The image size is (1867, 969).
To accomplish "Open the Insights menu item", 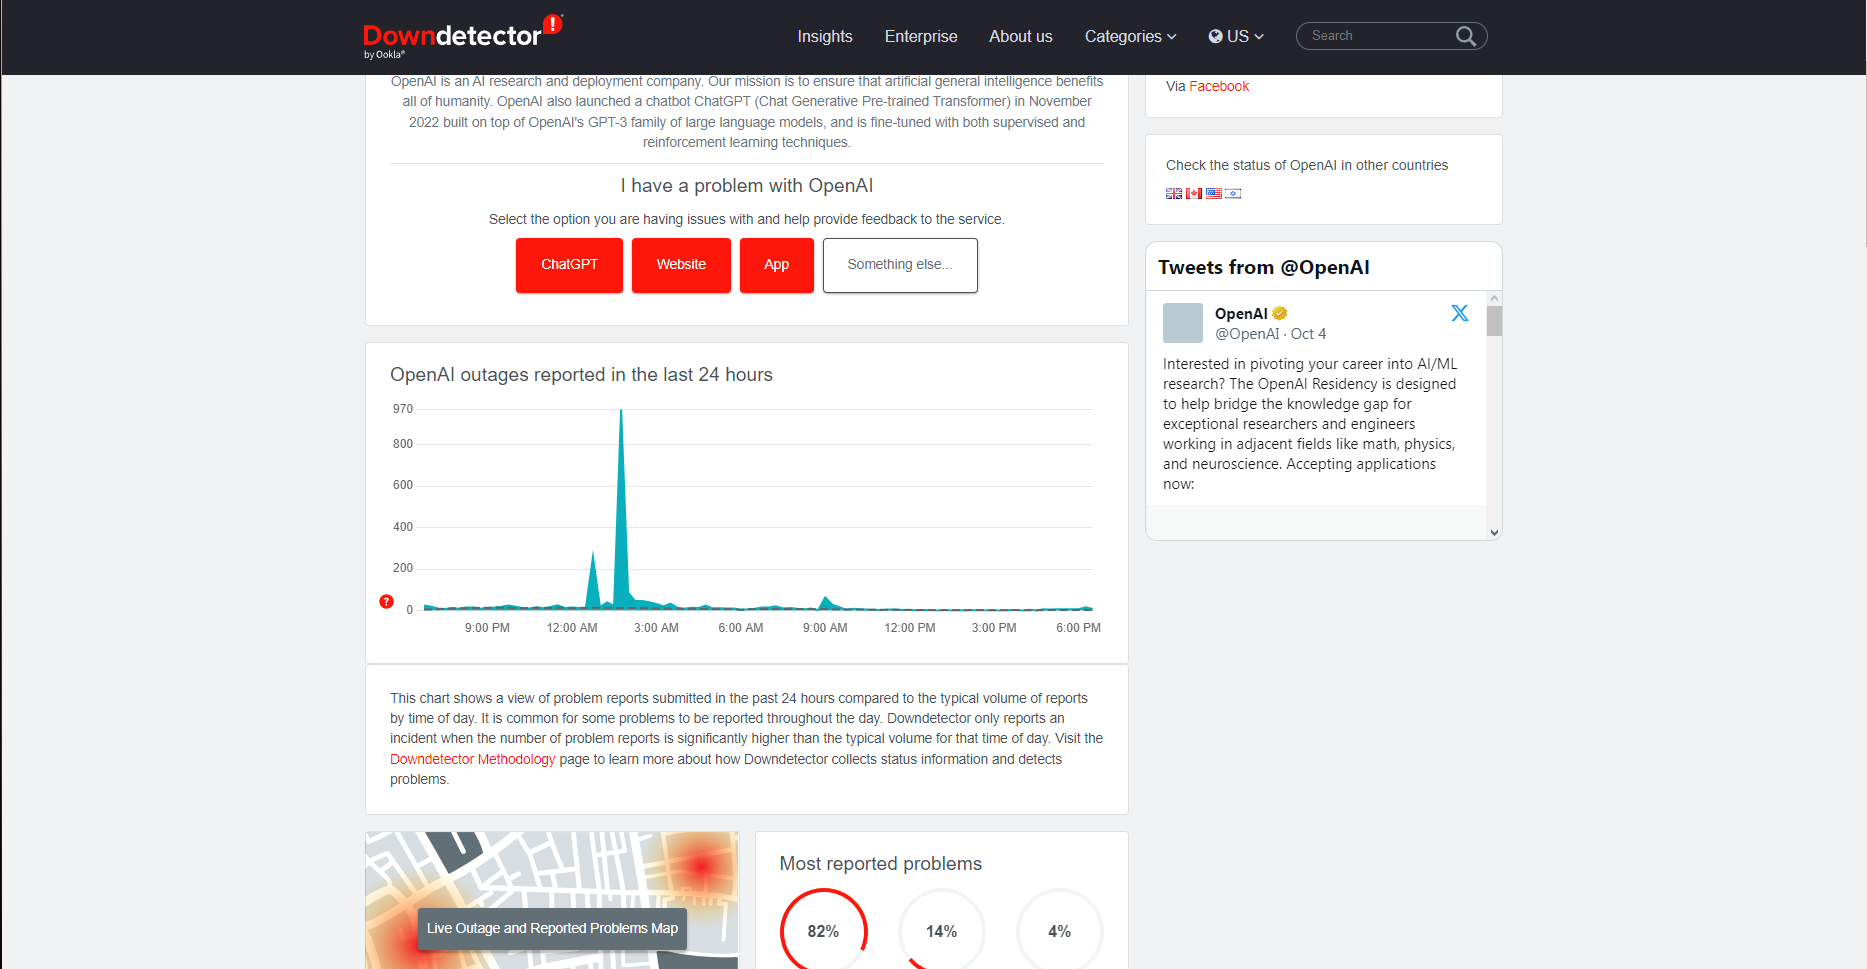I will tap(825, 36).
